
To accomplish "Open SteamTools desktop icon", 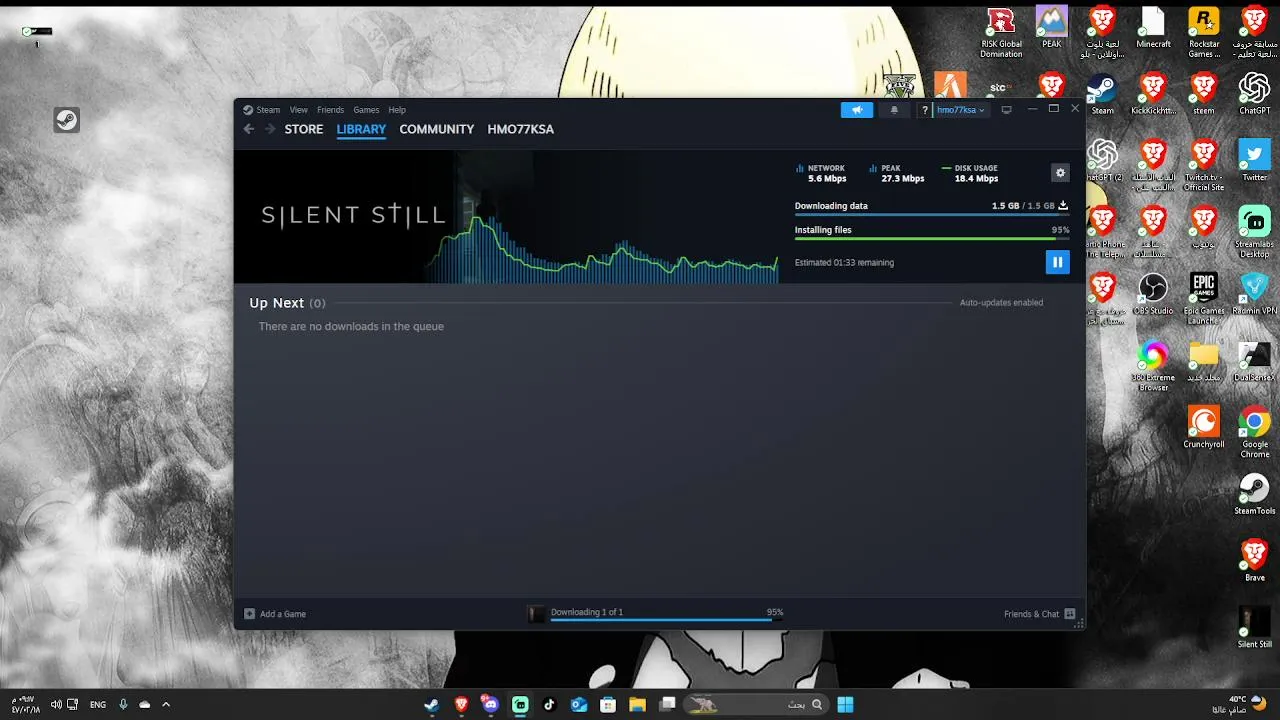I will pos(1254,494).
